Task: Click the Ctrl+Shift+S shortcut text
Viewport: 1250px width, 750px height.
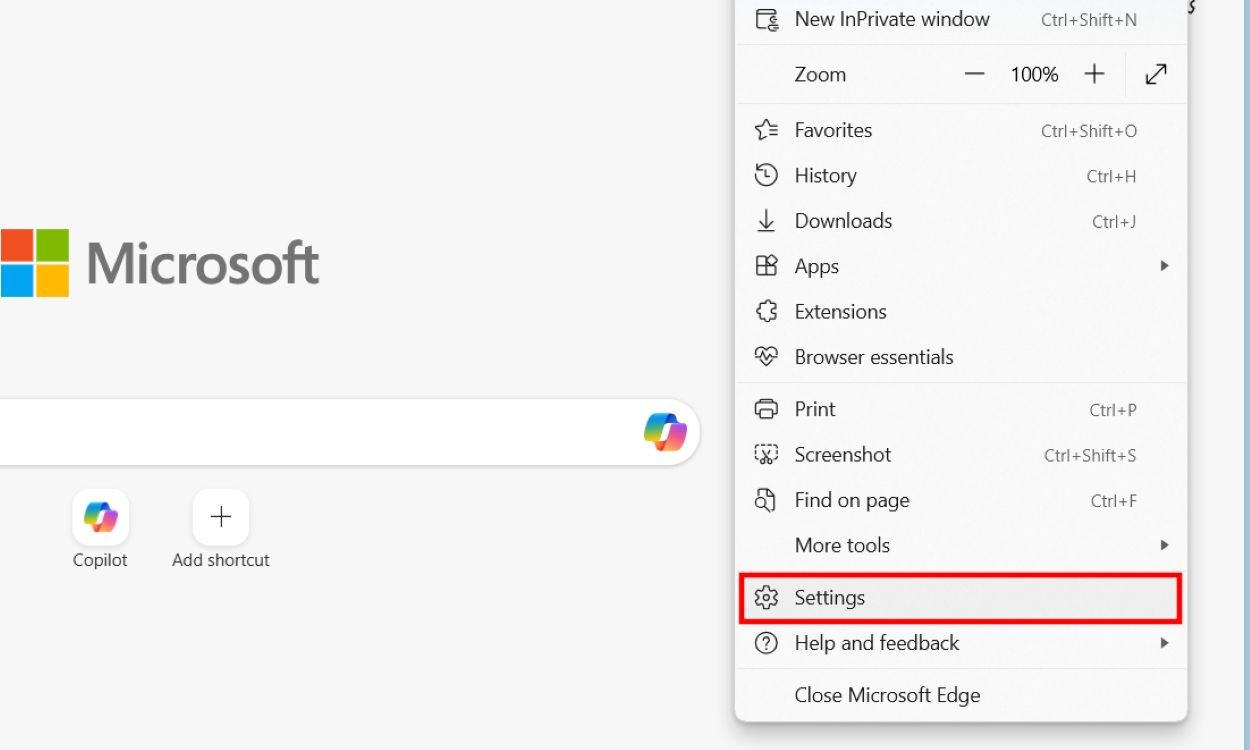Action: pos(1090,456)
